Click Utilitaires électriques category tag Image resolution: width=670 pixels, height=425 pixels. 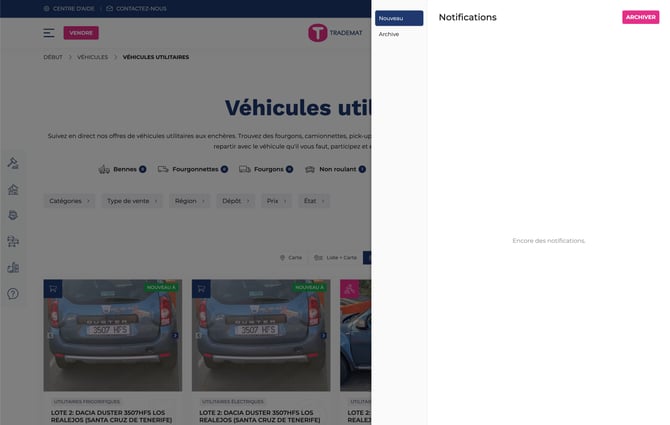233,402
